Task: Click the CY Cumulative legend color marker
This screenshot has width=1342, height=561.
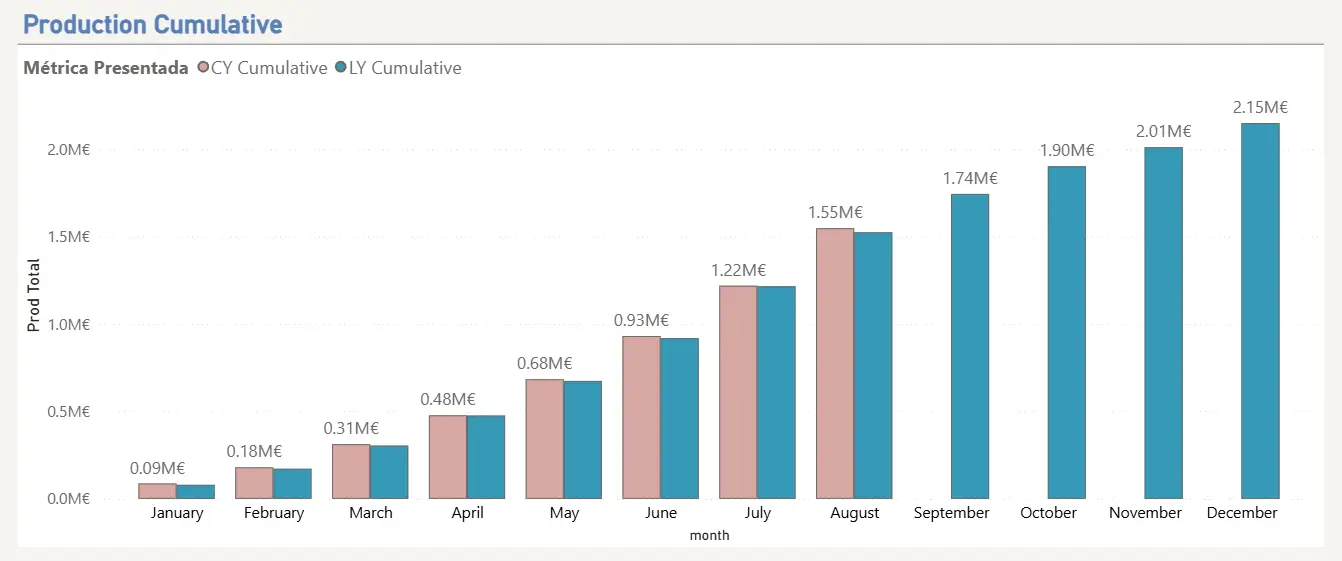Action: point(204,68)
